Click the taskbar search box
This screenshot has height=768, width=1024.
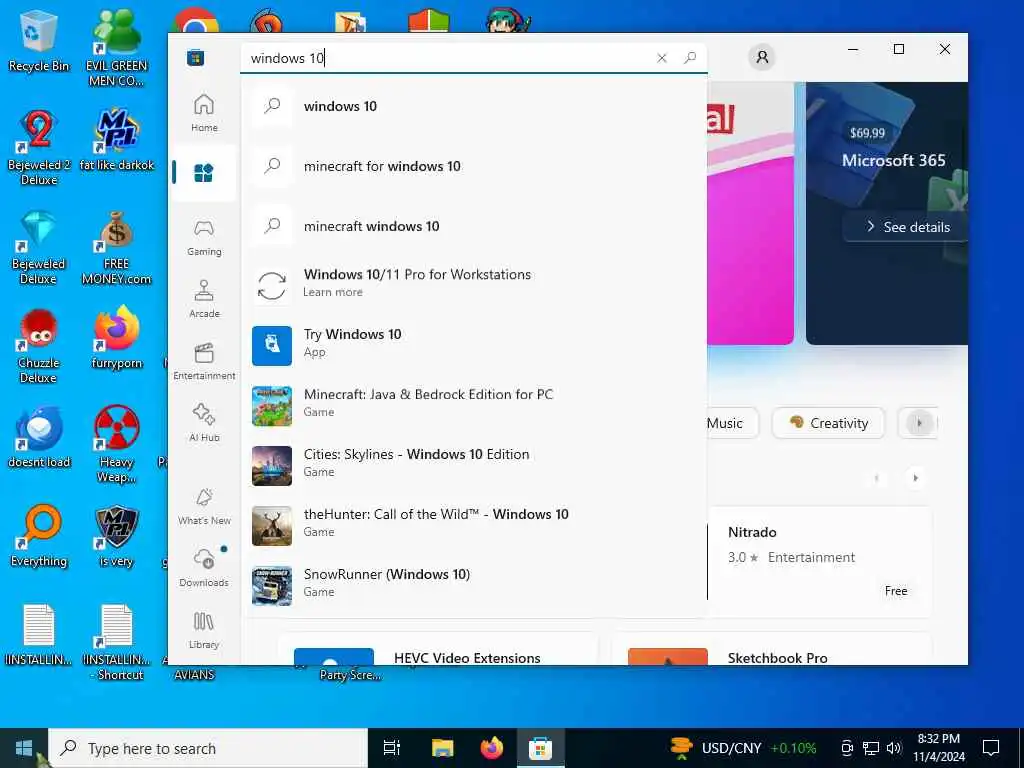click(x=208, y=748)
